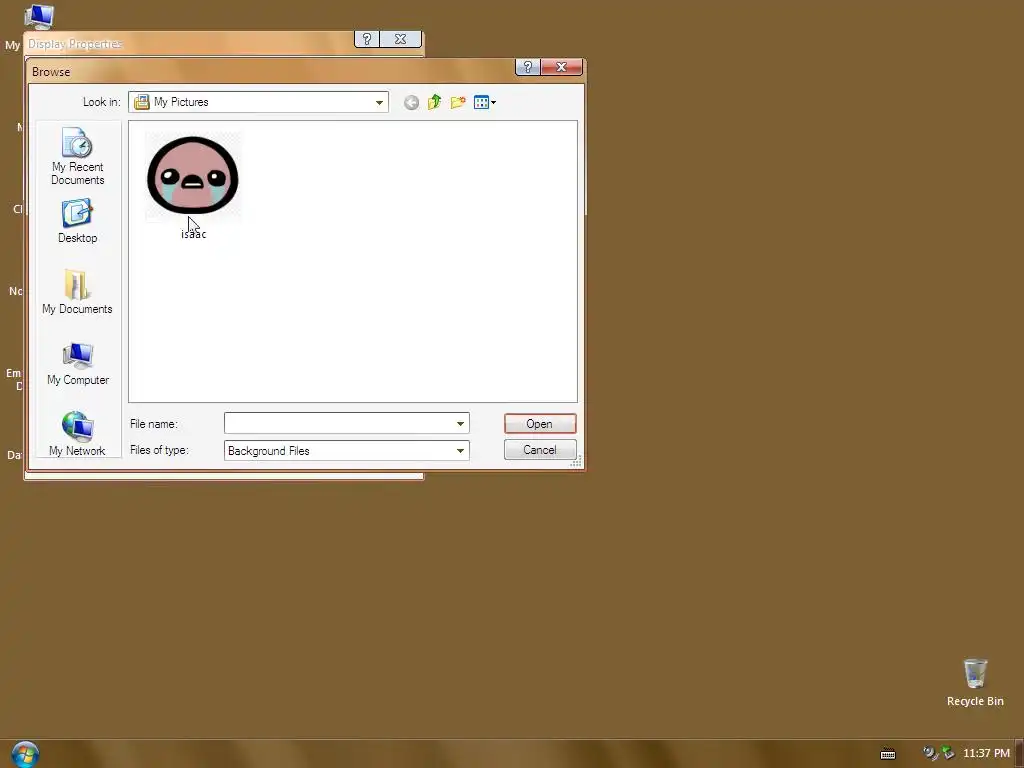Open My Recent Documents in sidebar
This screenshot has height=768, width=1024.
pos(77,157)
